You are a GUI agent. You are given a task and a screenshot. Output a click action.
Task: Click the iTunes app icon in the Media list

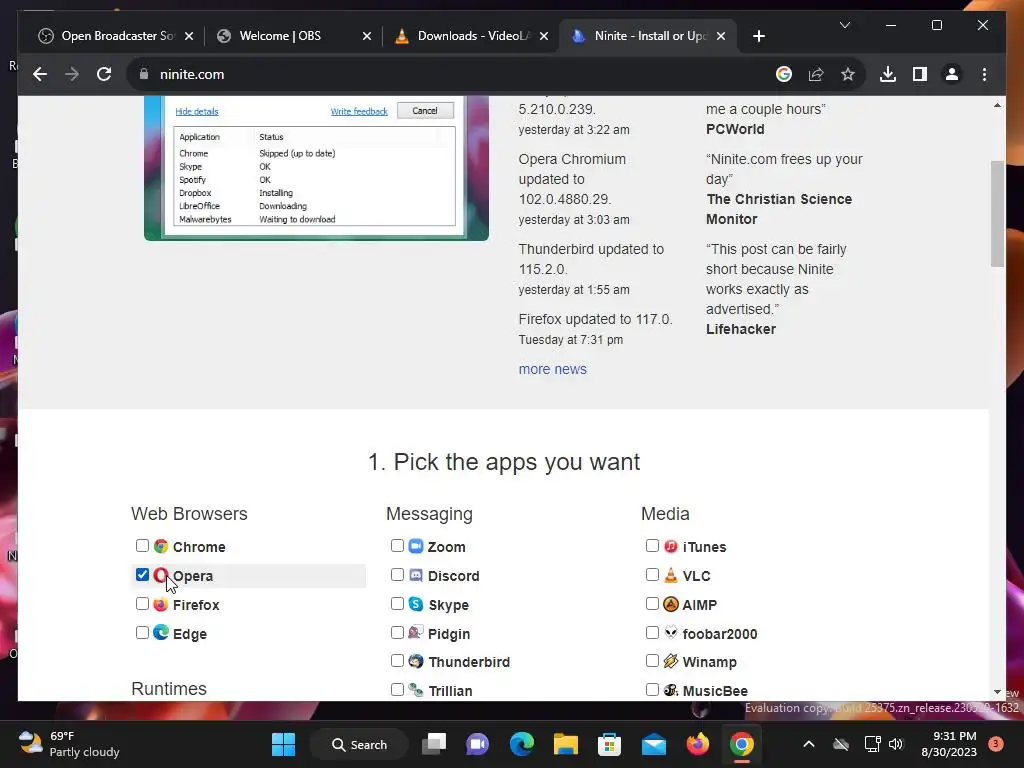[x=671, y=546]
